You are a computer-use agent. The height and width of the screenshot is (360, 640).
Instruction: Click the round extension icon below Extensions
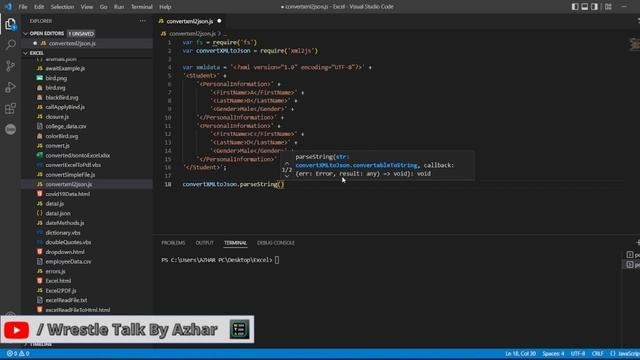[x=11, y=129]
